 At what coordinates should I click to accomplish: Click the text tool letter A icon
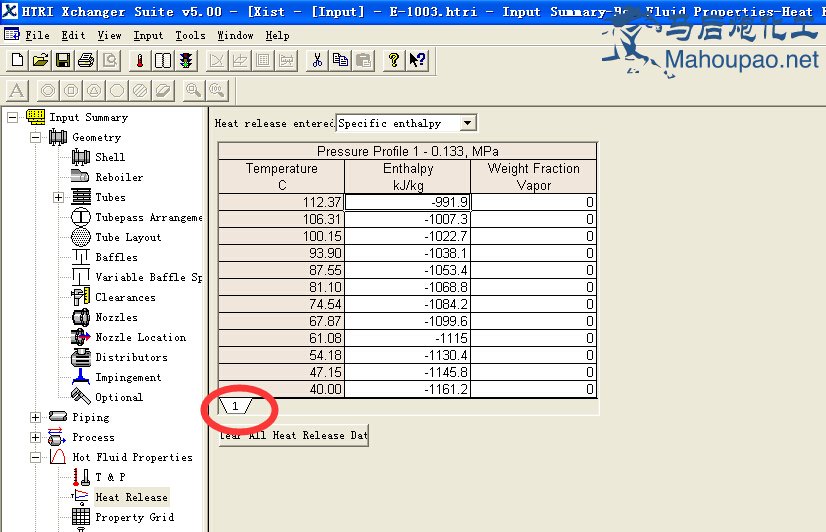coord(17,91)
